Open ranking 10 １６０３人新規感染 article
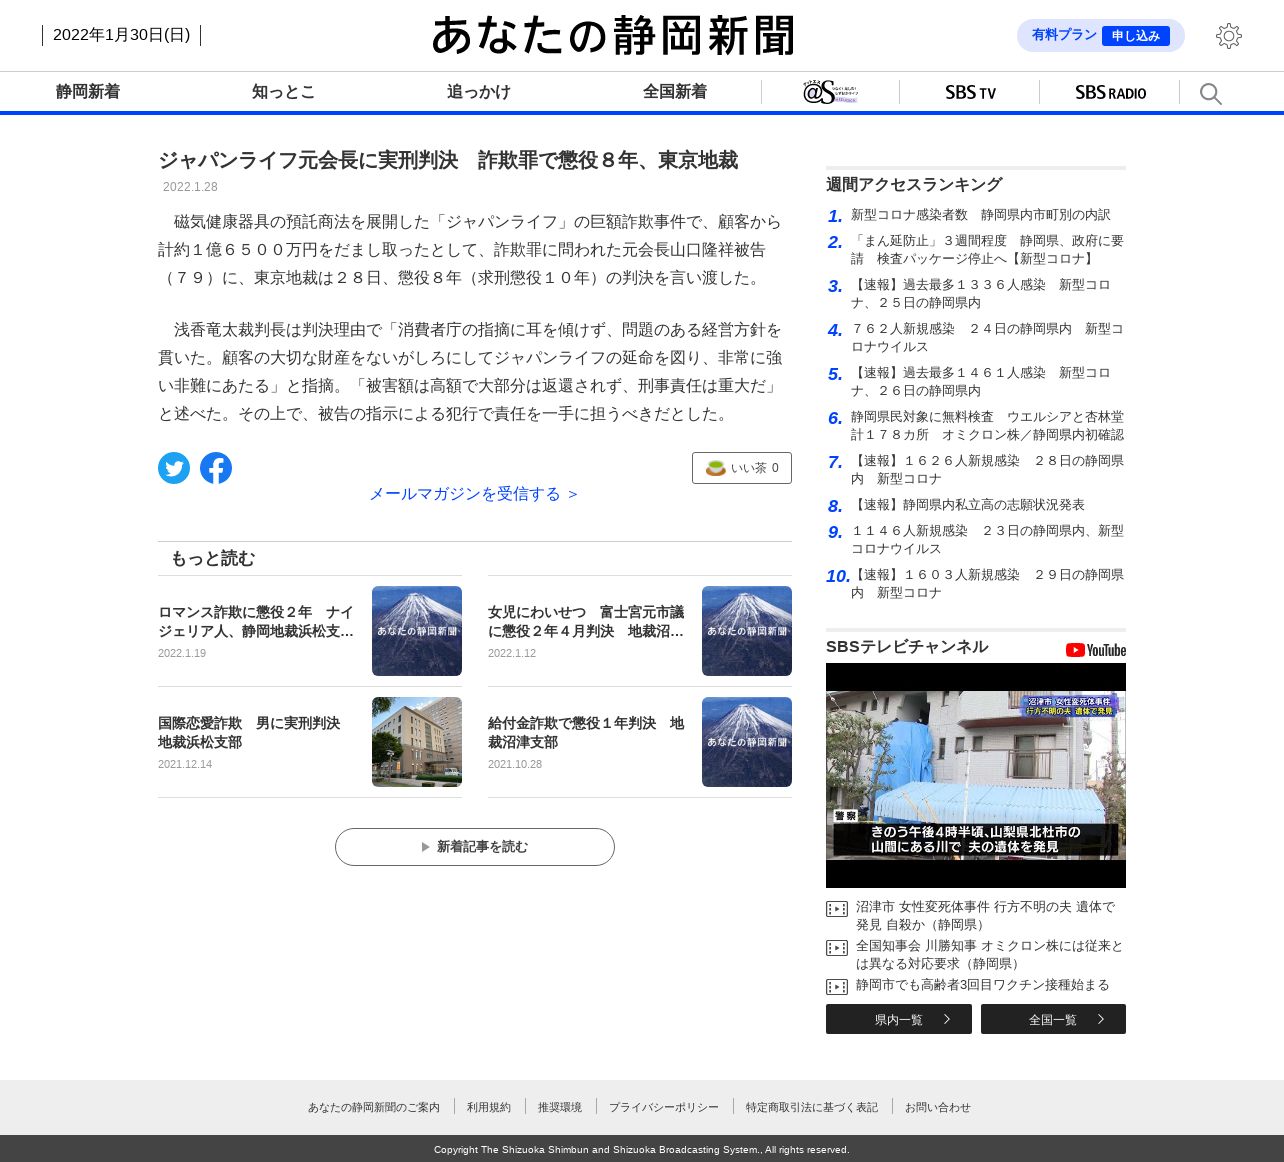The image size is (1284, 1162). [x=987, y=584]
